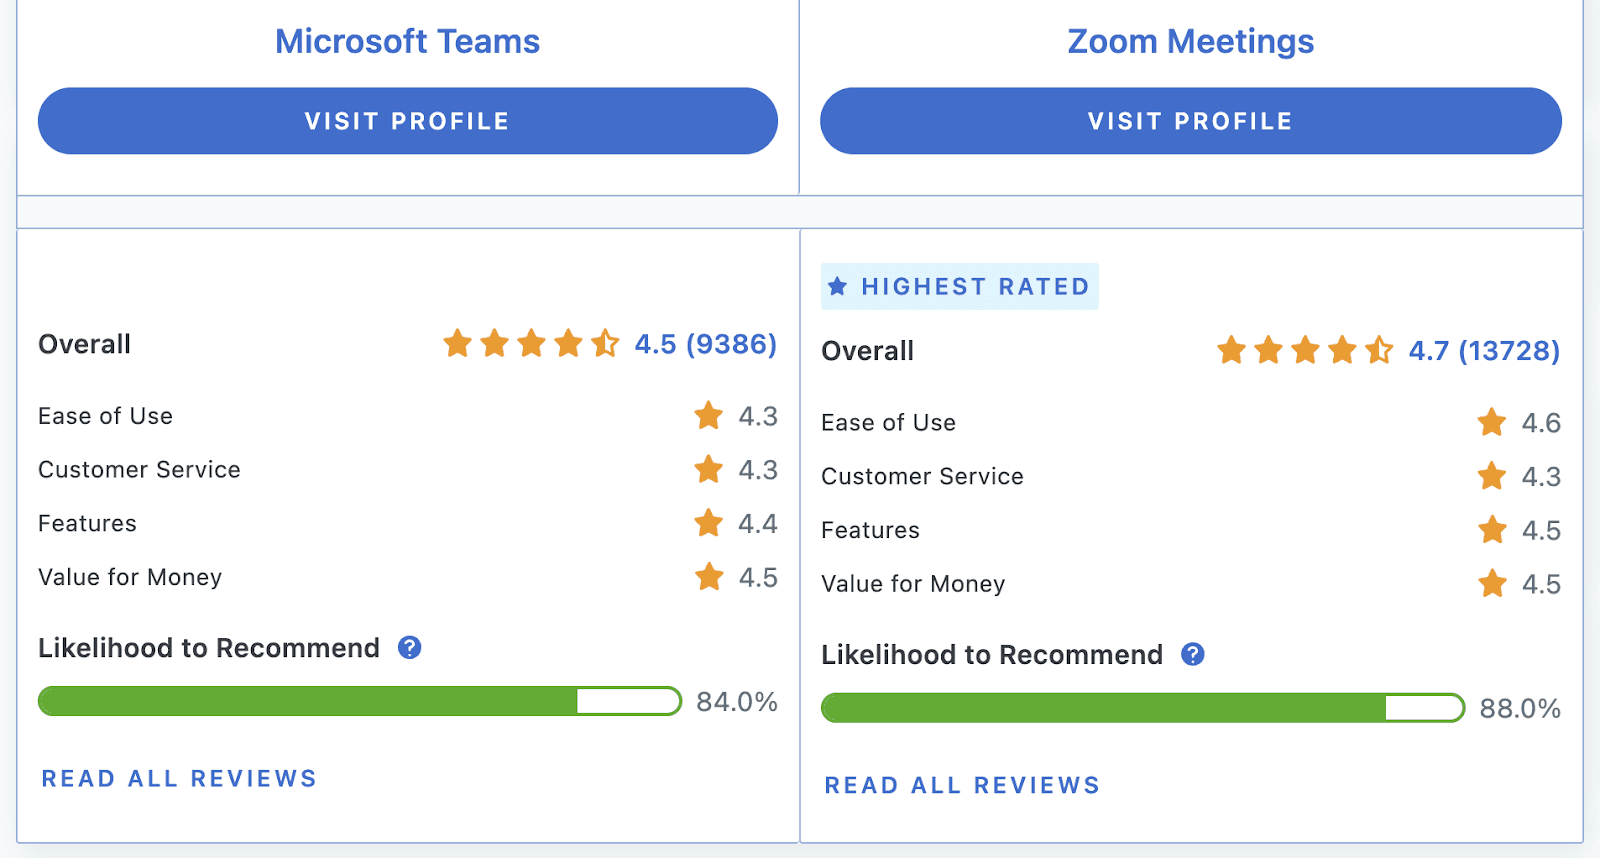Click the half-filled star in Teams' overall rating
The height and width of the screenshot is (858, 1600).
coord(606,344)
